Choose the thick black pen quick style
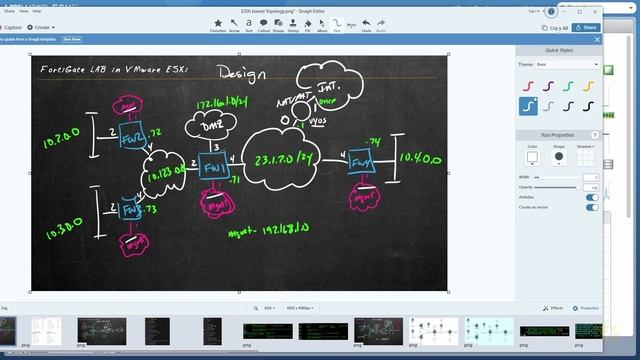The height and width of the screenshot is (360, 640). tap(588, 106)
